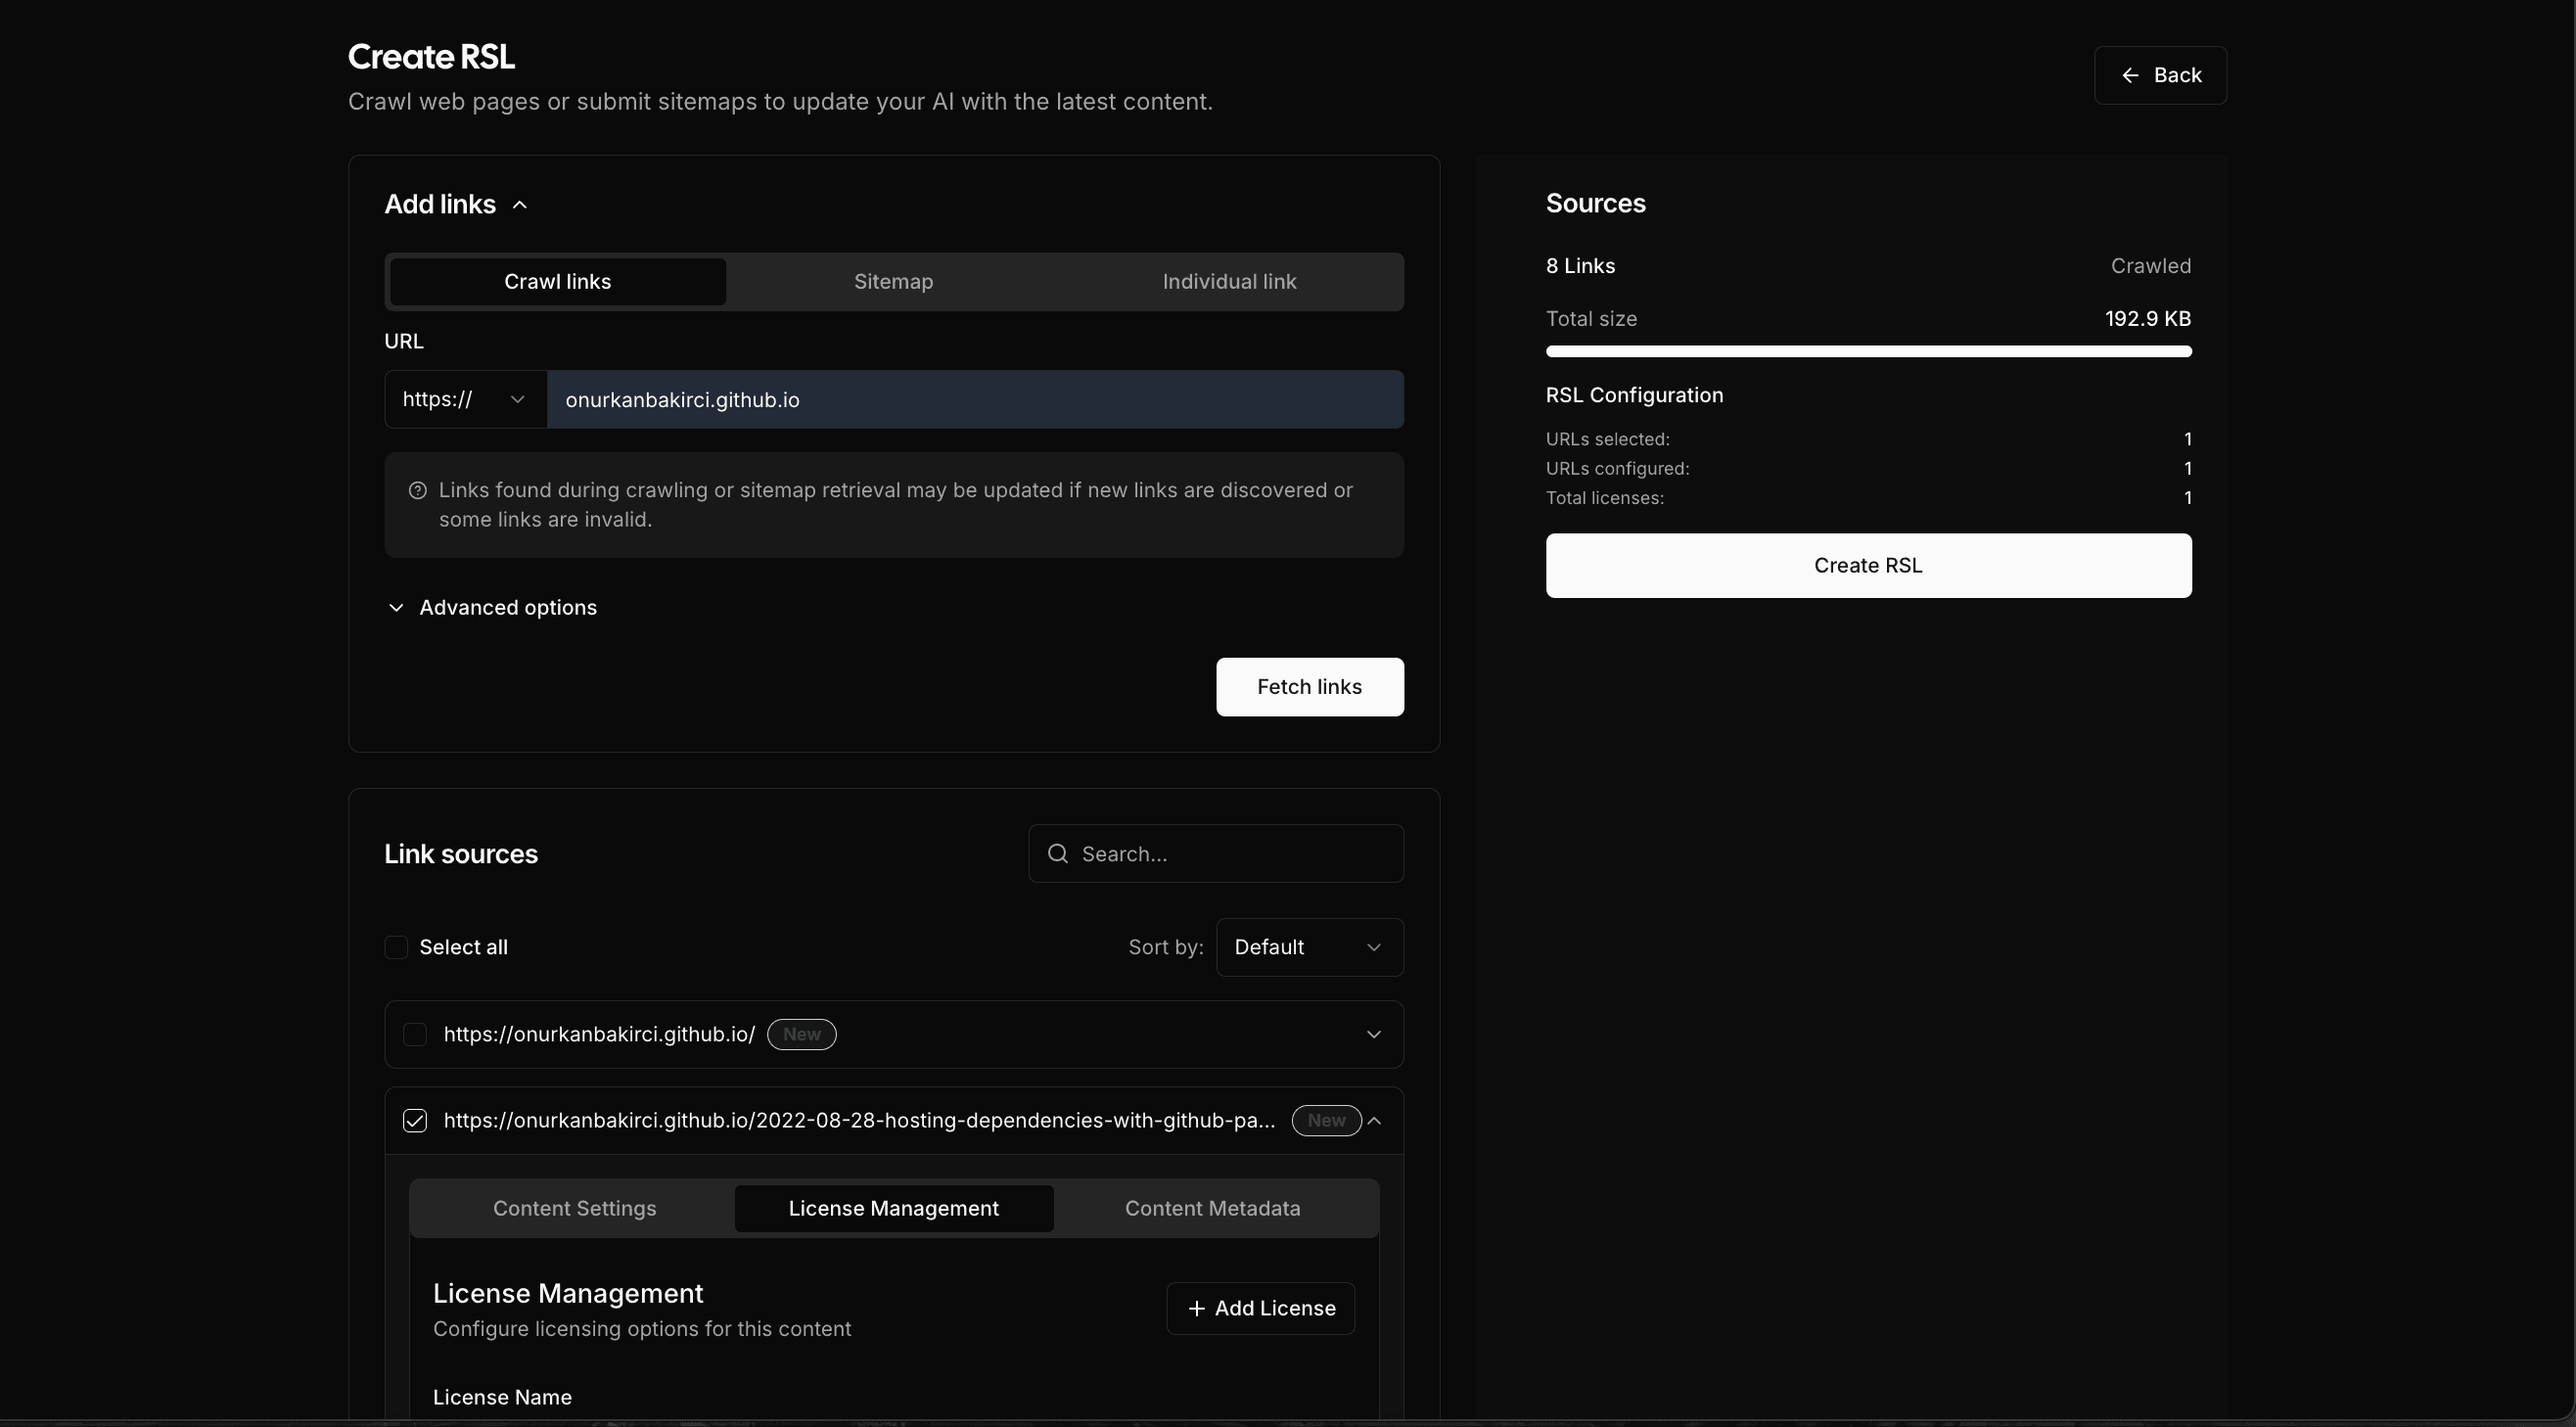
Task: Click the New badge on homepage link
Action: (801, 1035)
